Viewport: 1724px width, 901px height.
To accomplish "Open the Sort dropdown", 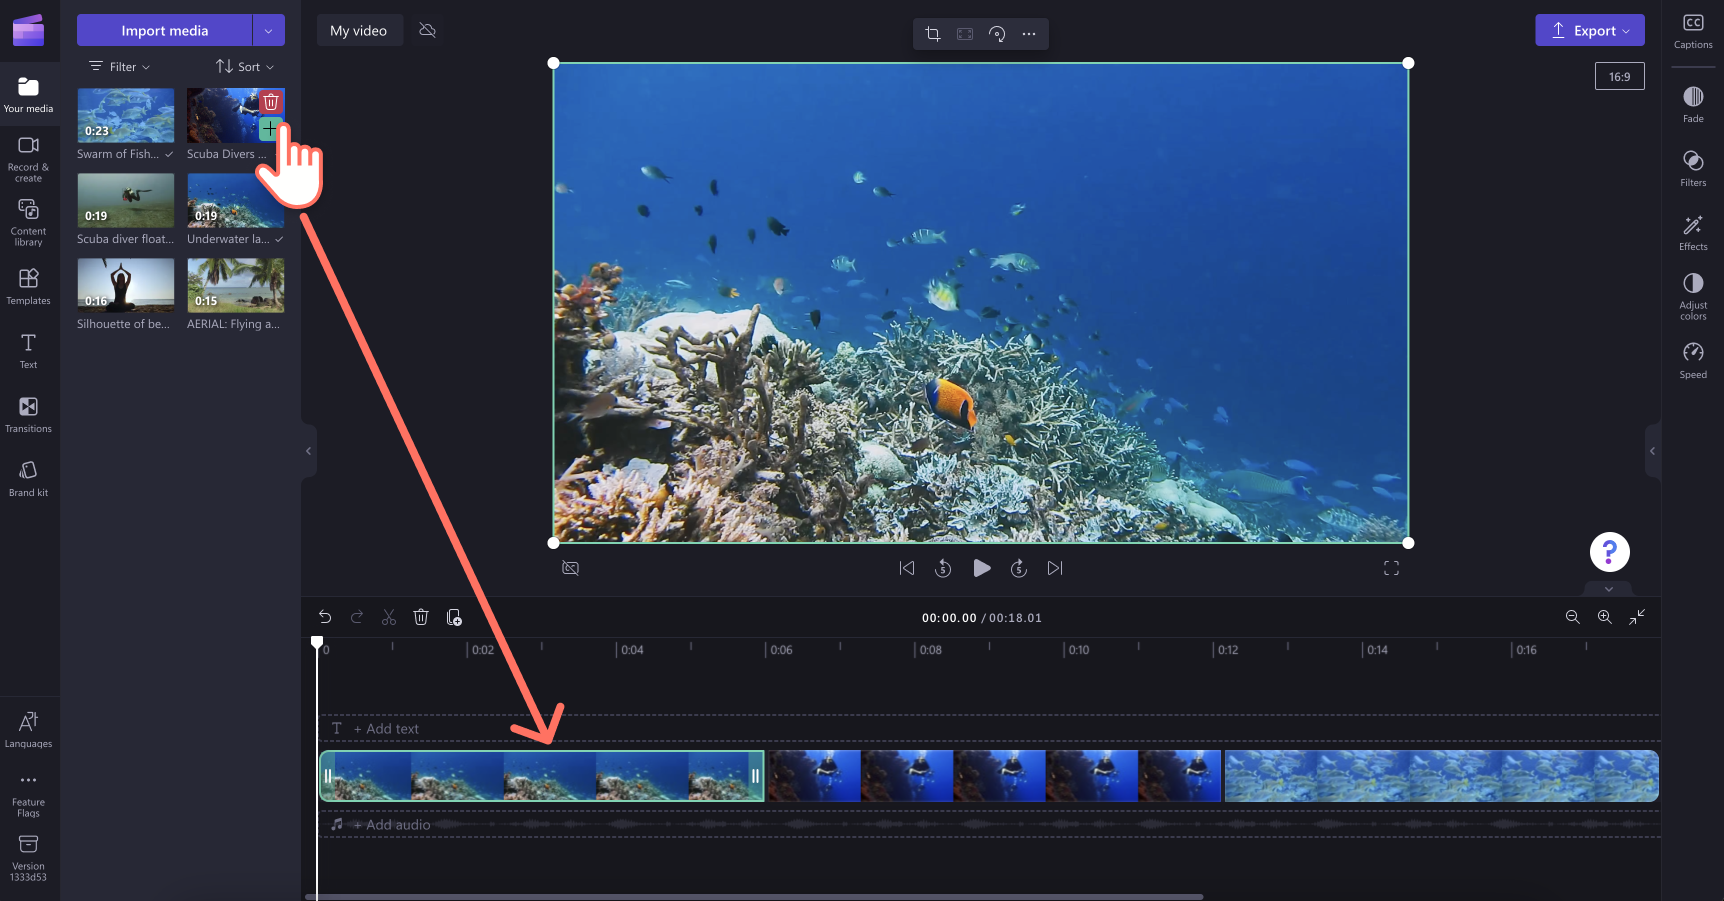I will (x=245, y=67).
